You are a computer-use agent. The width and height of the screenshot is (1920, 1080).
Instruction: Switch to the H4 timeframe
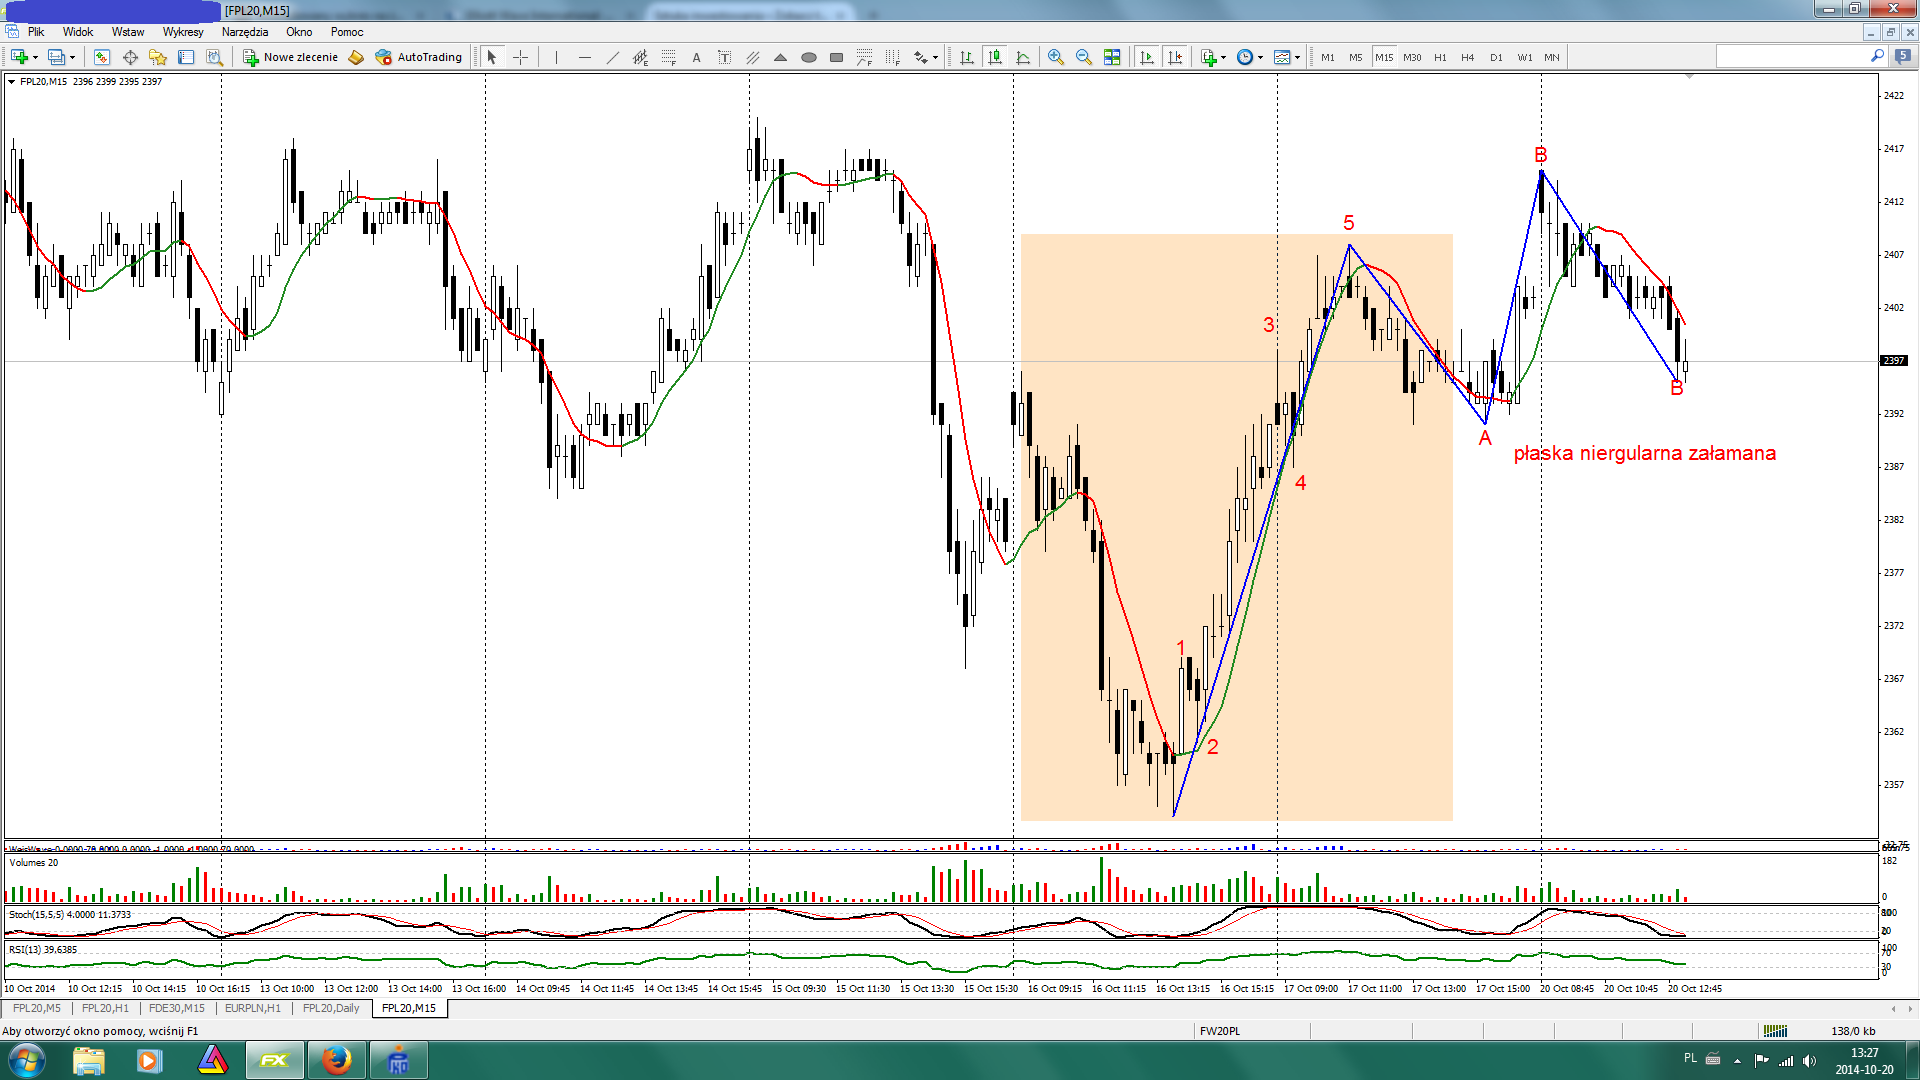point(1467,57)
